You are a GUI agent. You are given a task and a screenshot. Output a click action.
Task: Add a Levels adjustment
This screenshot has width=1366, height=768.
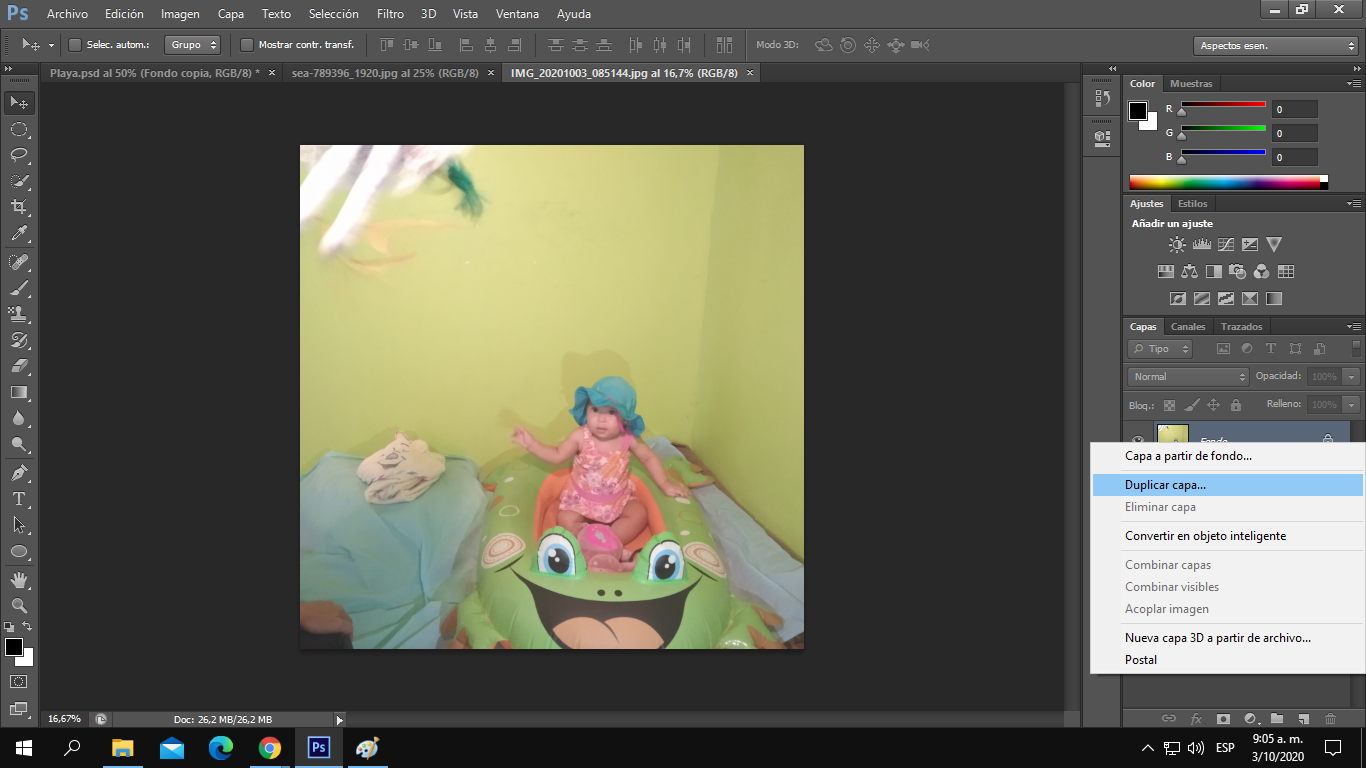click(1201, 244)
